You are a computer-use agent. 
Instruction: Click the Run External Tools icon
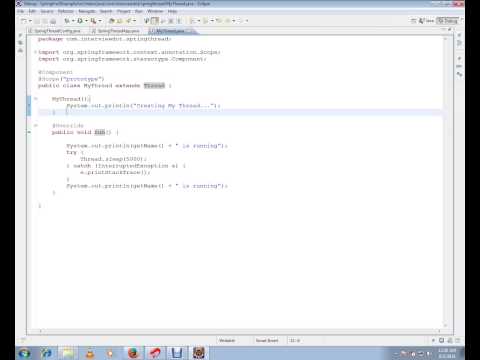click(x=94, y=21)
